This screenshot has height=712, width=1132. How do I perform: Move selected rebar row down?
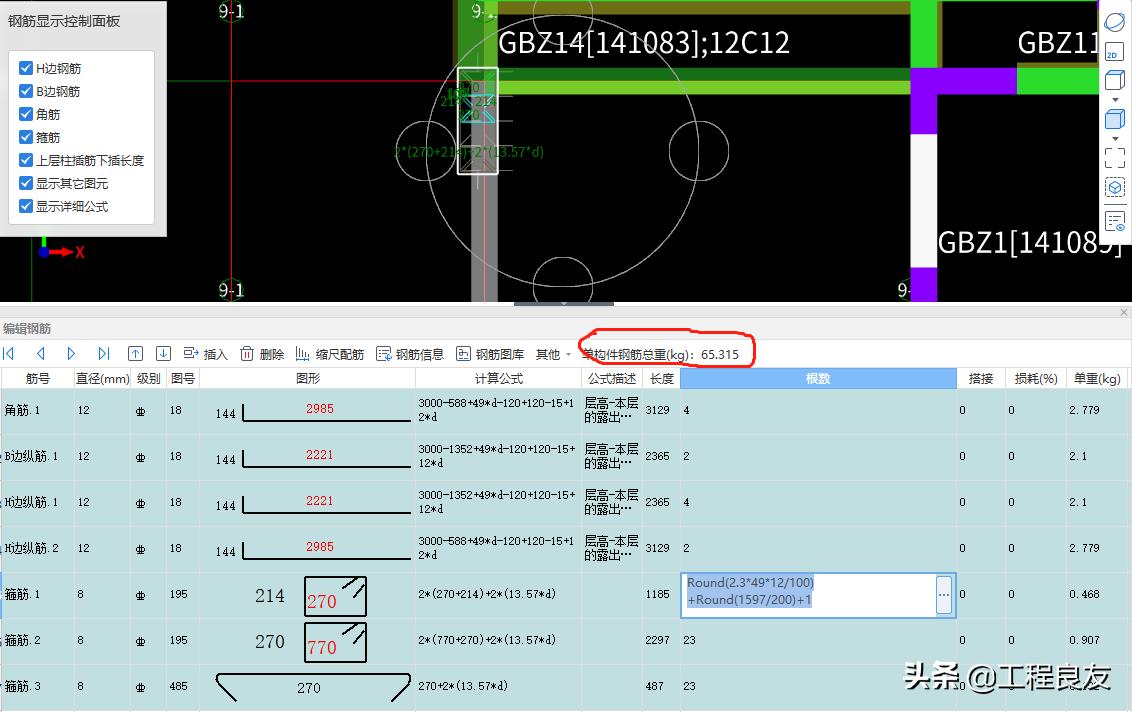coord(163,354)
